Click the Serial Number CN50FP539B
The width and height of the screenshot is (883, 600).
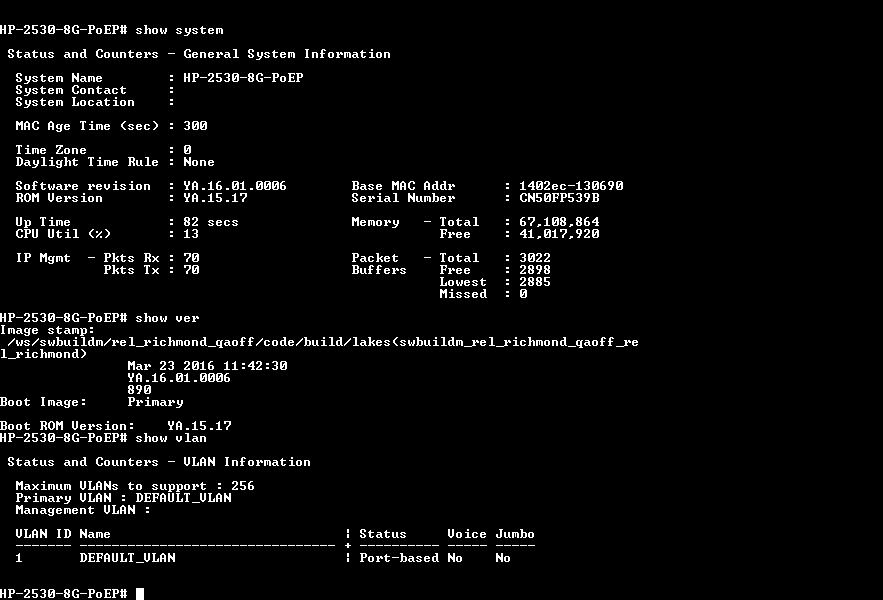click(x=559, y=198)
